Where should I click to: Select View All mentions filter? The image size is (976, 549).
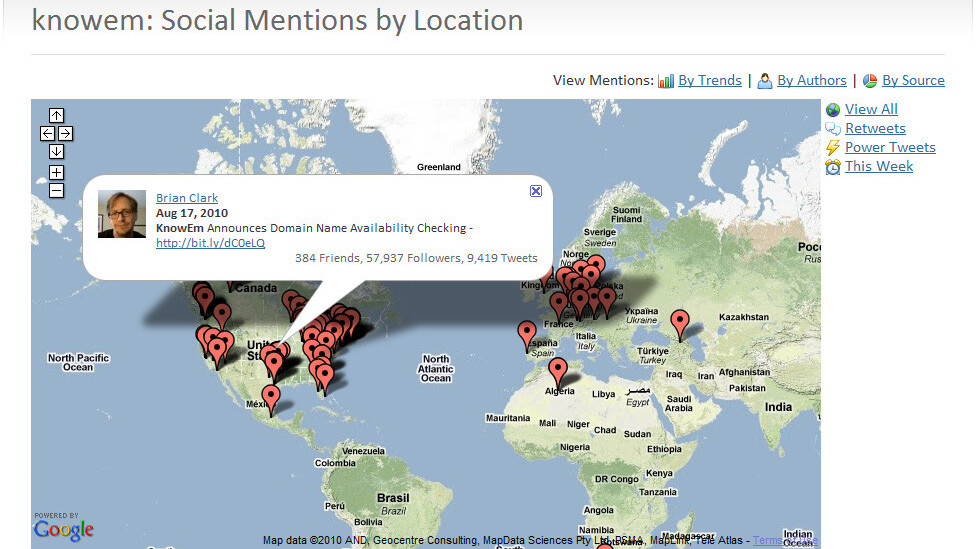tap(871, 109)
